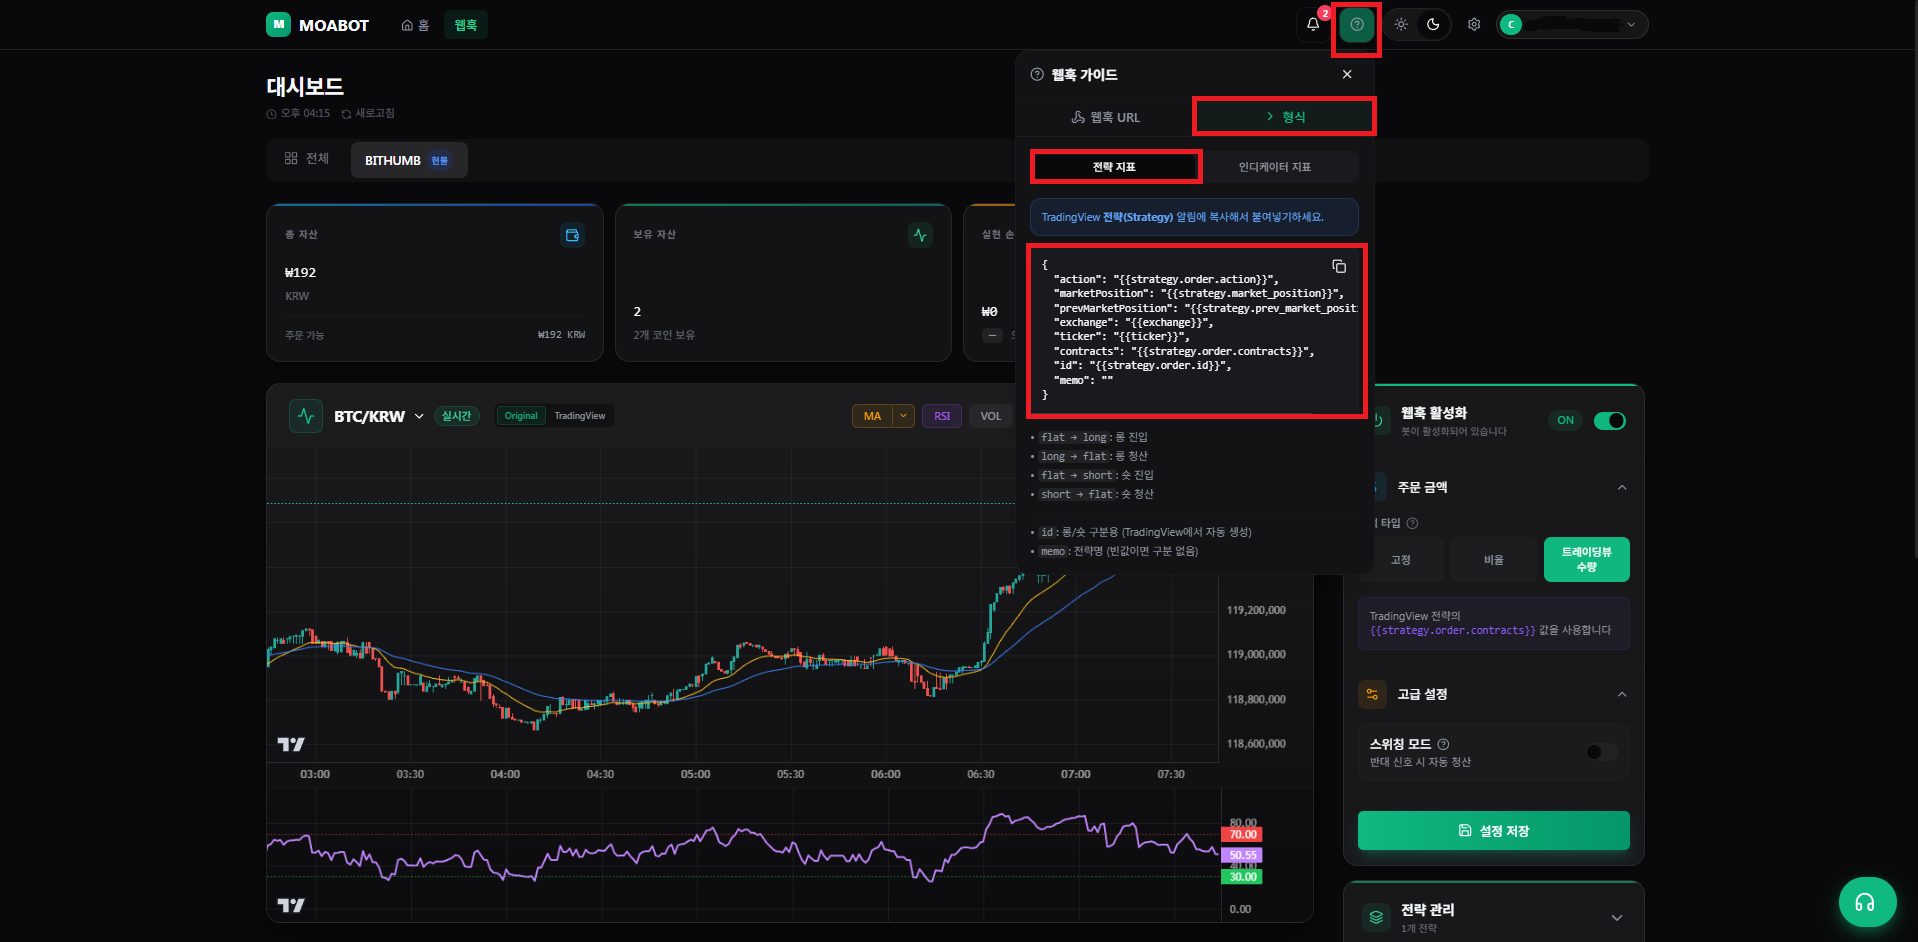
Task: Click the 스위칭 모드 help icon
Action: (x=1443, y=744)
